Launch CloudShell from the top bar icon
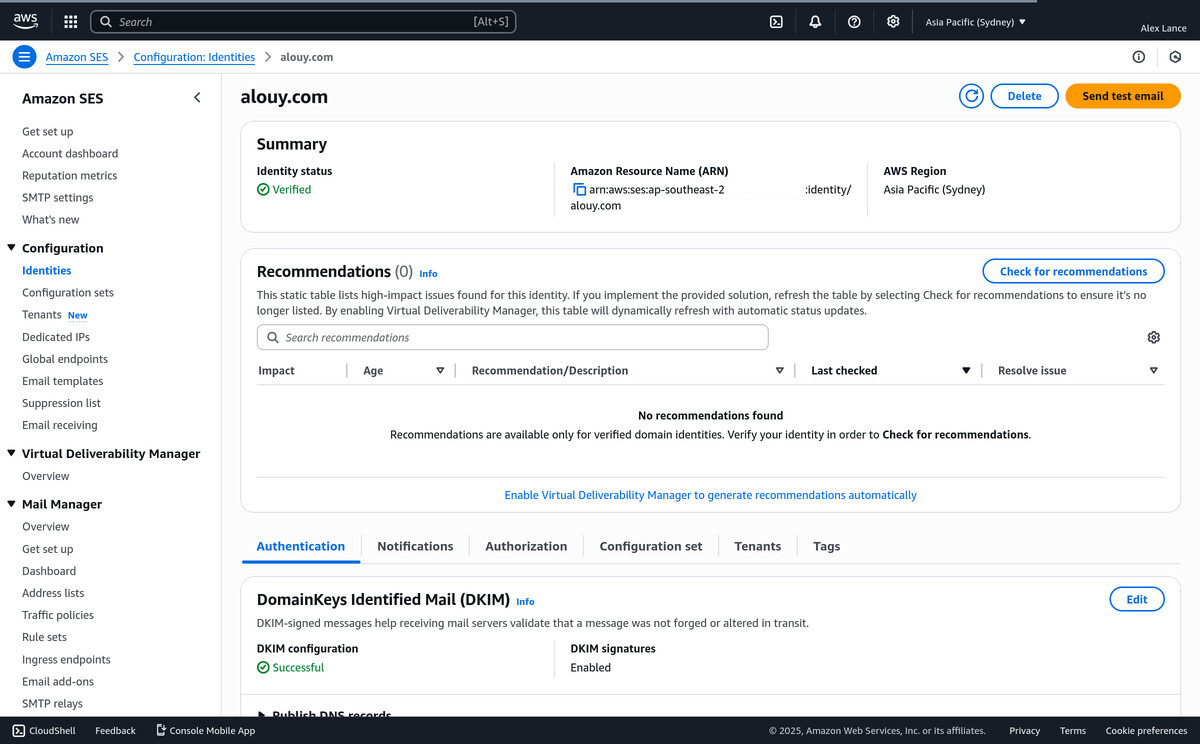Image resolution: width=1200 pixels, height=744 pixels. (x=776, y=21)
